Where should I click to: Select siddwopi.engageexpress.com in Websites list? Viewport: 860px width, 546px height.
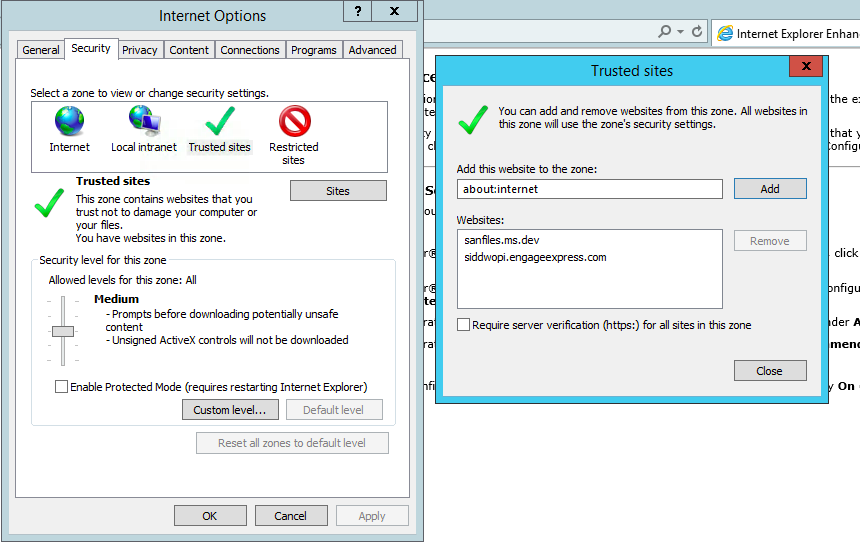point(535,257)
